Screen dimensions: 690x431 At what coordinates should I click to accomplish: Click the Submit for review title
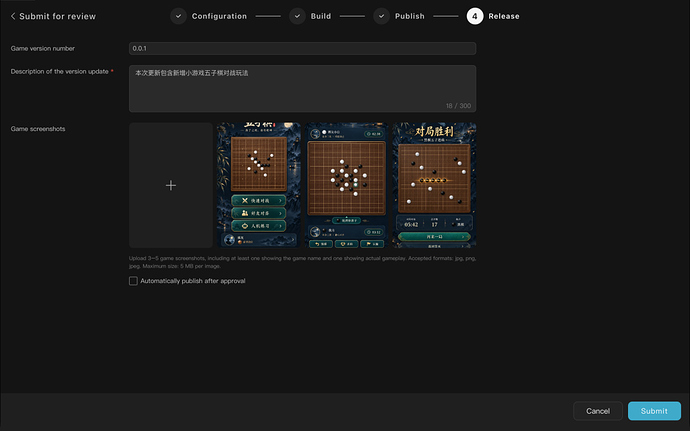point(58,16)
